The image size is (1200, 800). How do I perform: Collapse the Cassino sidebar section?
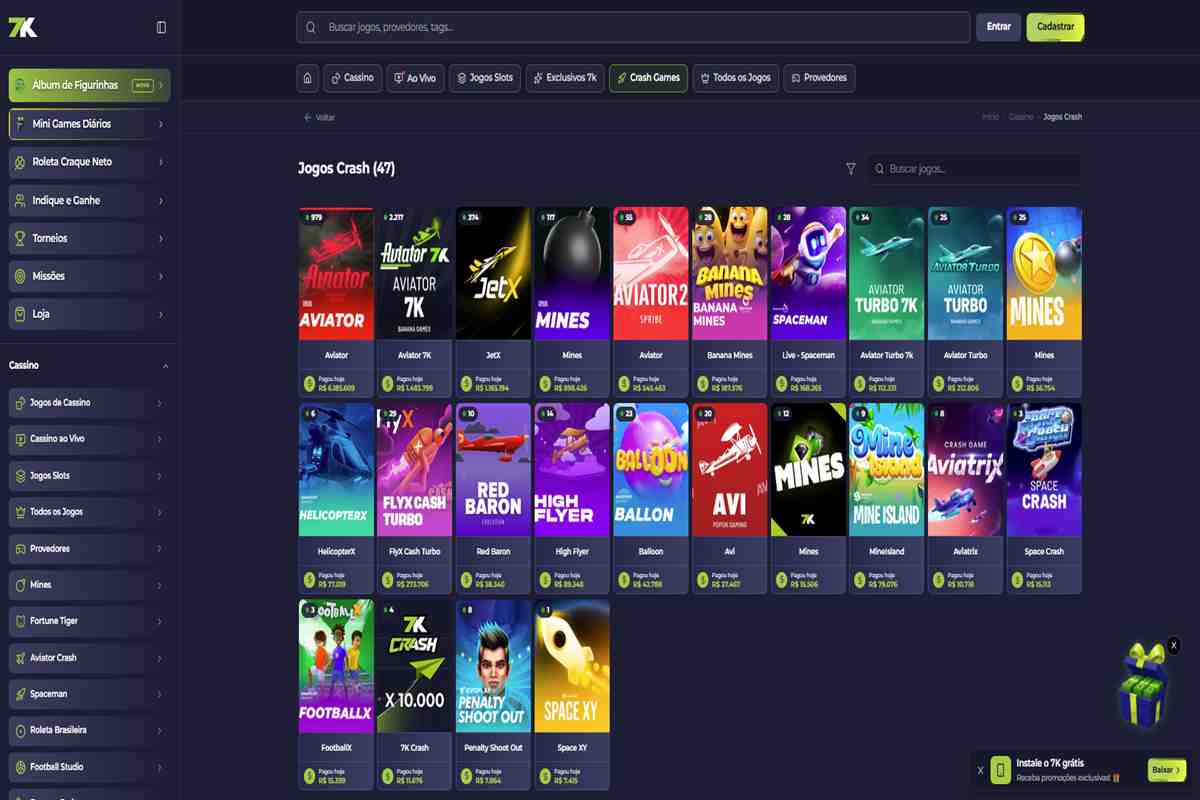tap(165, 366)
